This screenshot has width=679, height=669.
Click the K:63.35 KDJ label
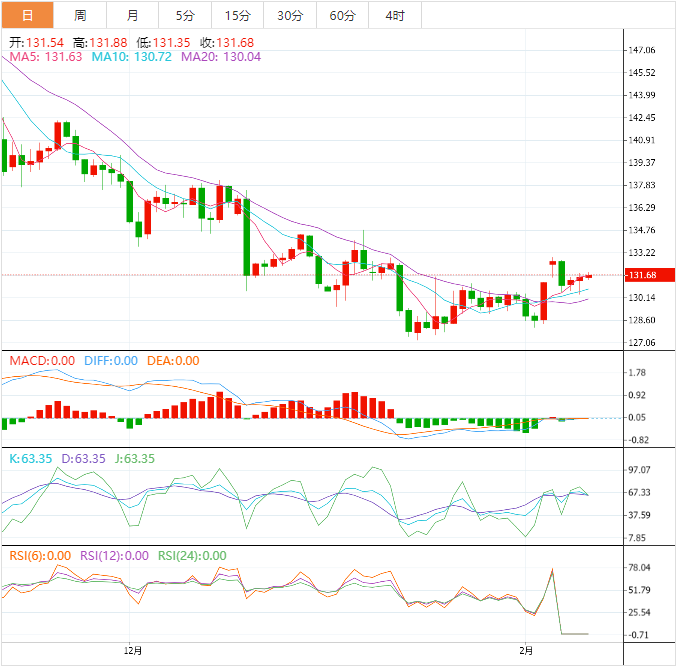click(x=30, y=459)
